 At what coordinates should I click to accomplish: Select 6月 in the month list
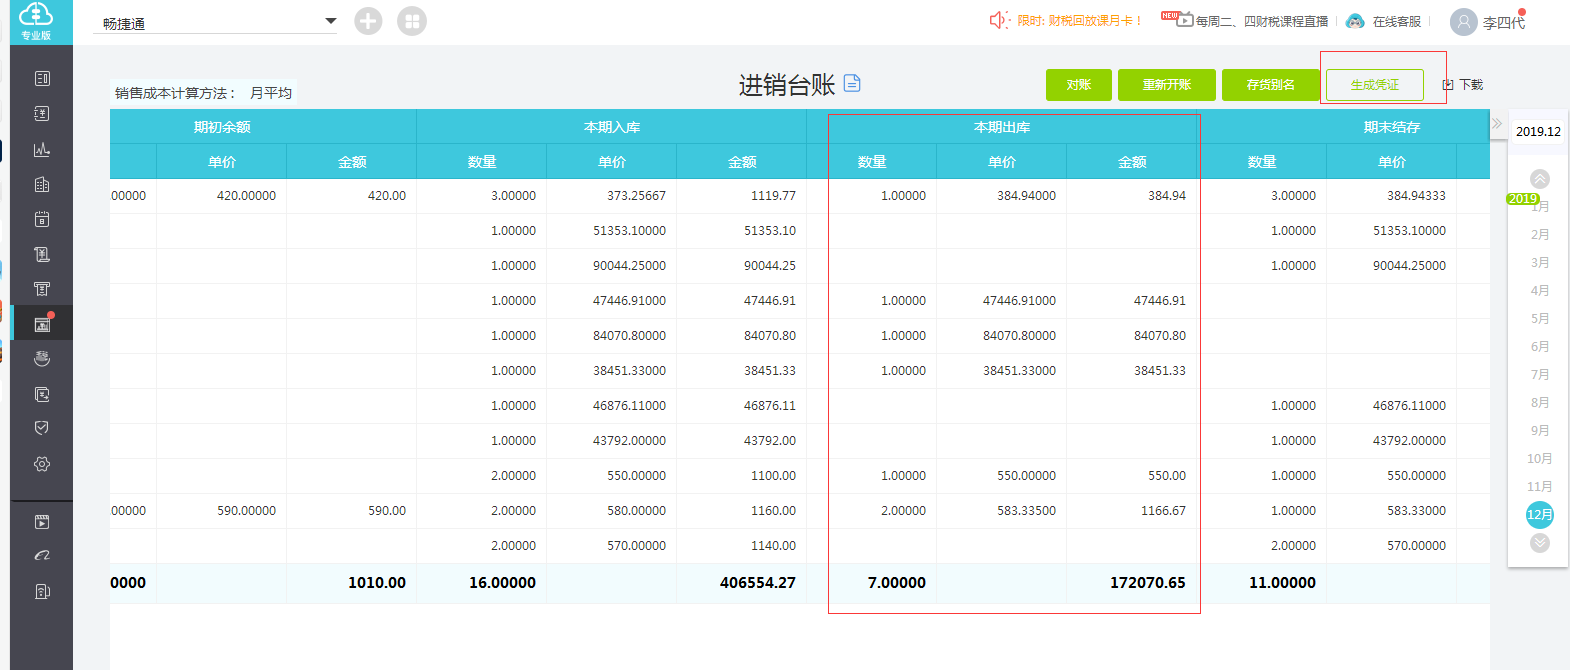pos(1540,347)
